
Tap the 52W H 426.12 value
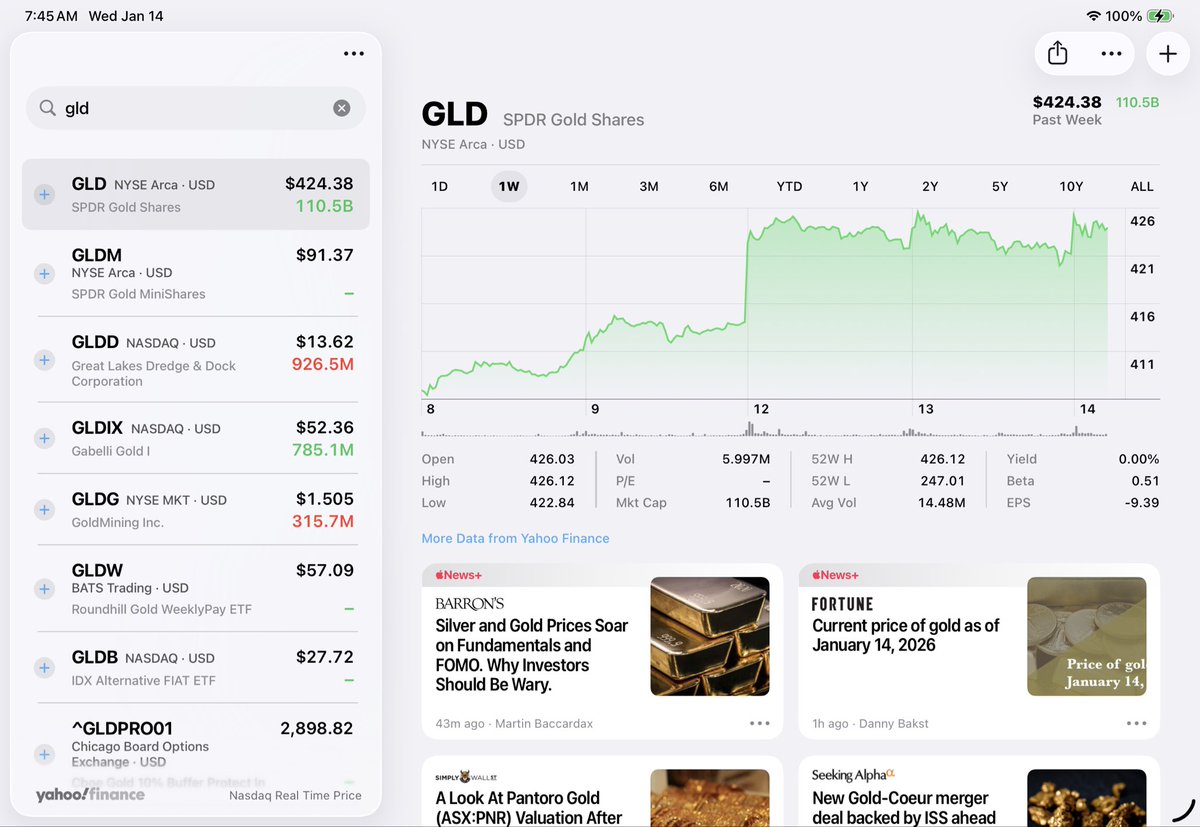tap(942, 459)
